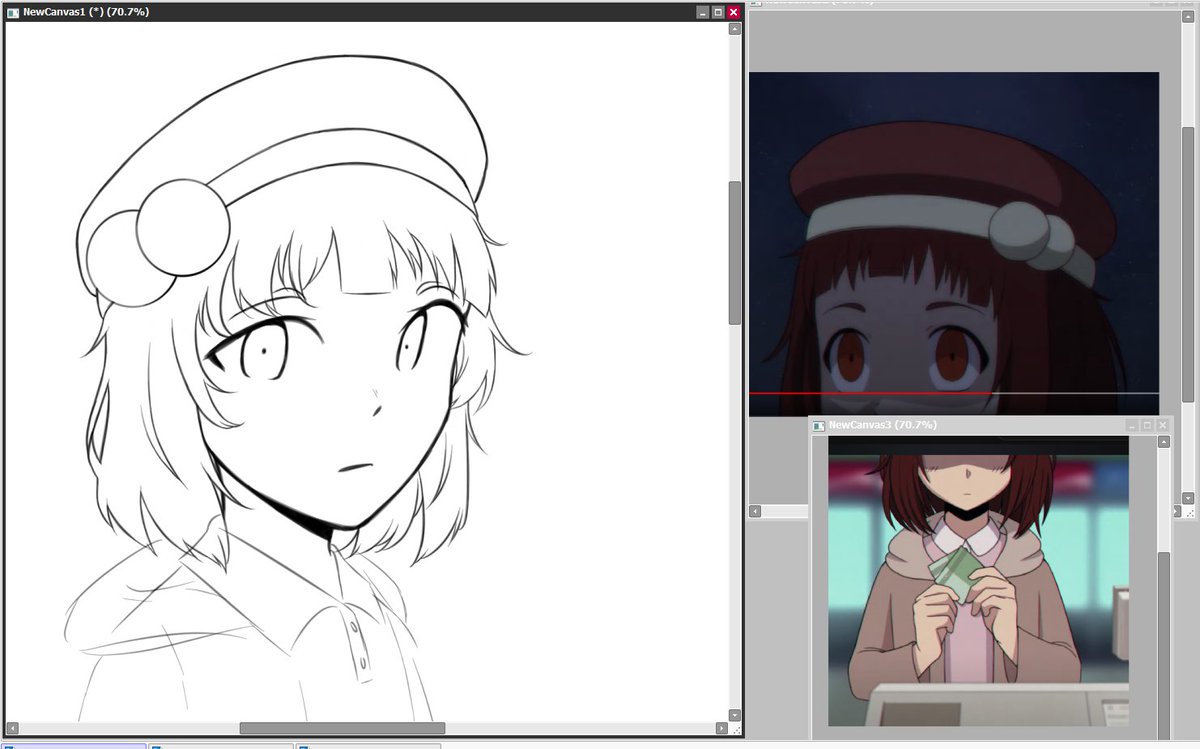
Task: Click NewCanvas1 horizontal scrollbar right arrow
Action: coord(722,729)
